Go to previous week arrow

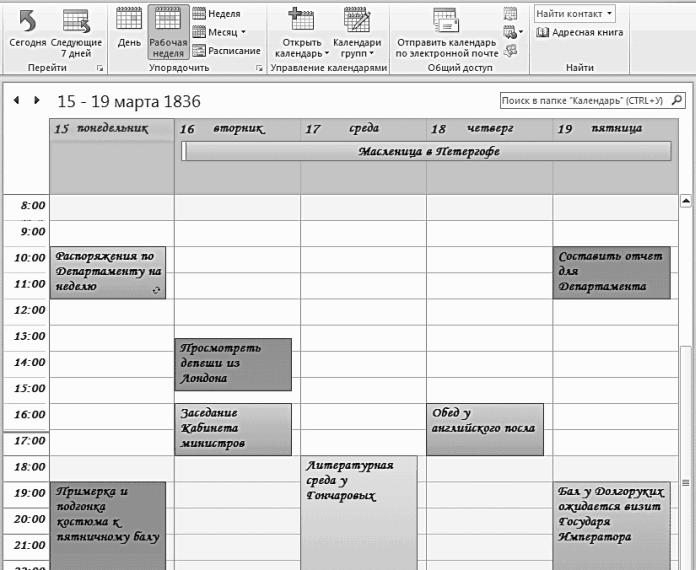16,100
